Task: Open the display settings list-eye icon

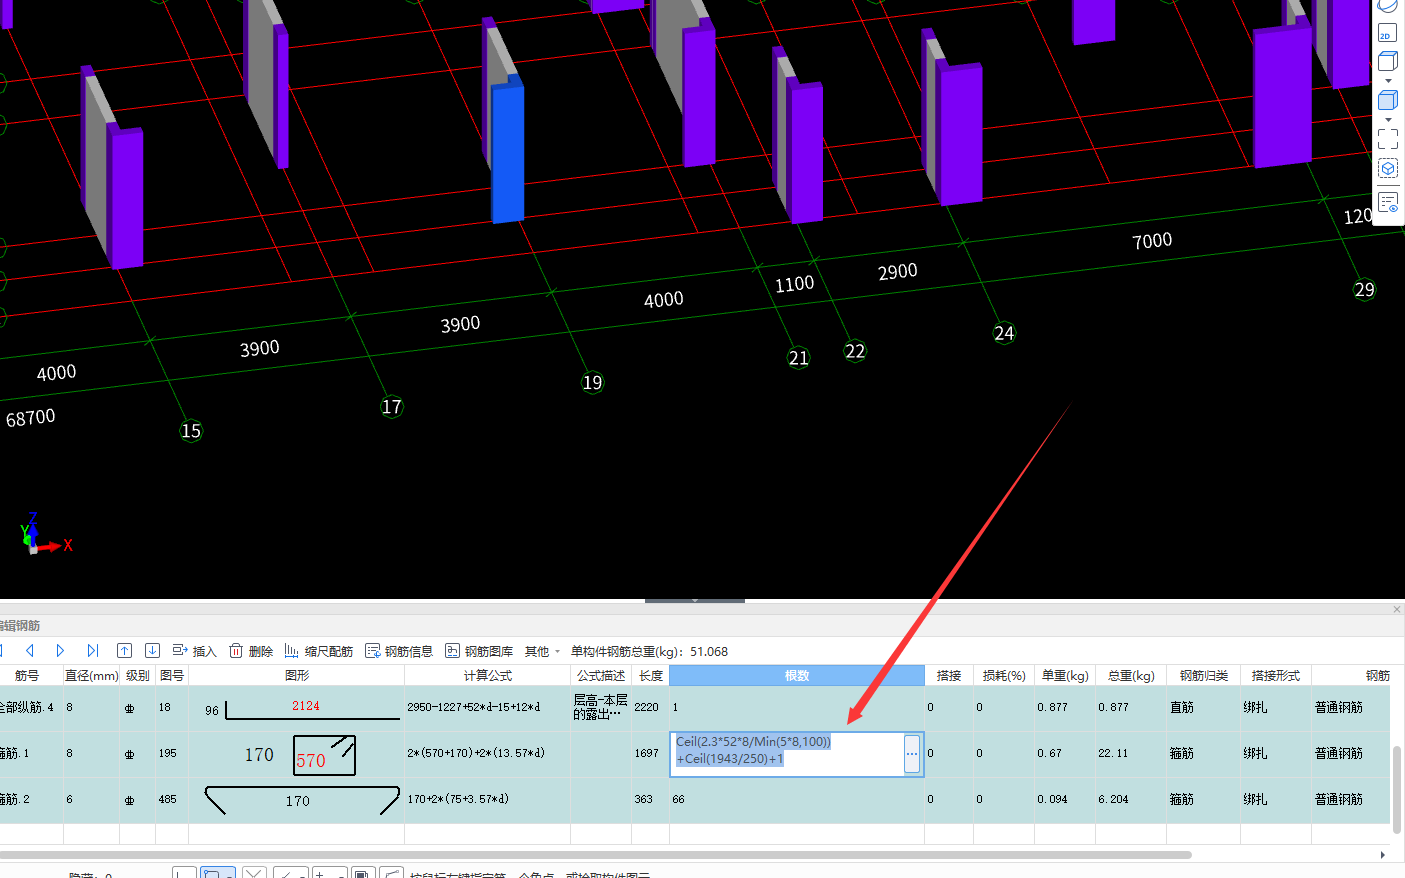Action: (1387, 203)
